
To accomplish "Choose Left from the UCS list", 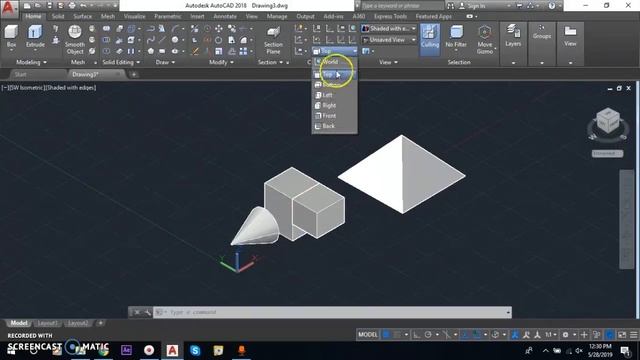I will tap(334, 95).
